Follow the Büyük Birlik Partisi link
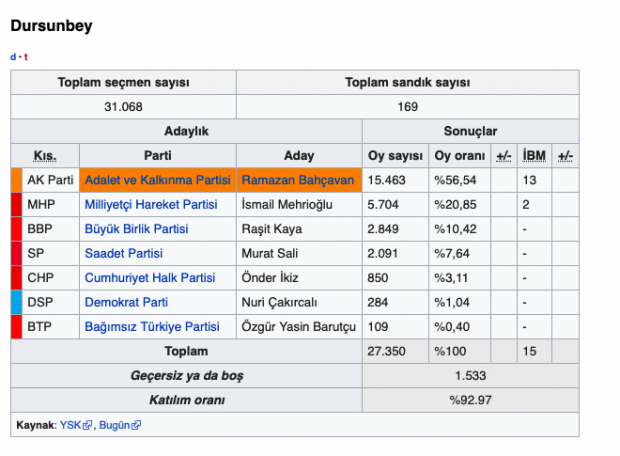This screenshot has width=620, height=456. click(136, 229)
